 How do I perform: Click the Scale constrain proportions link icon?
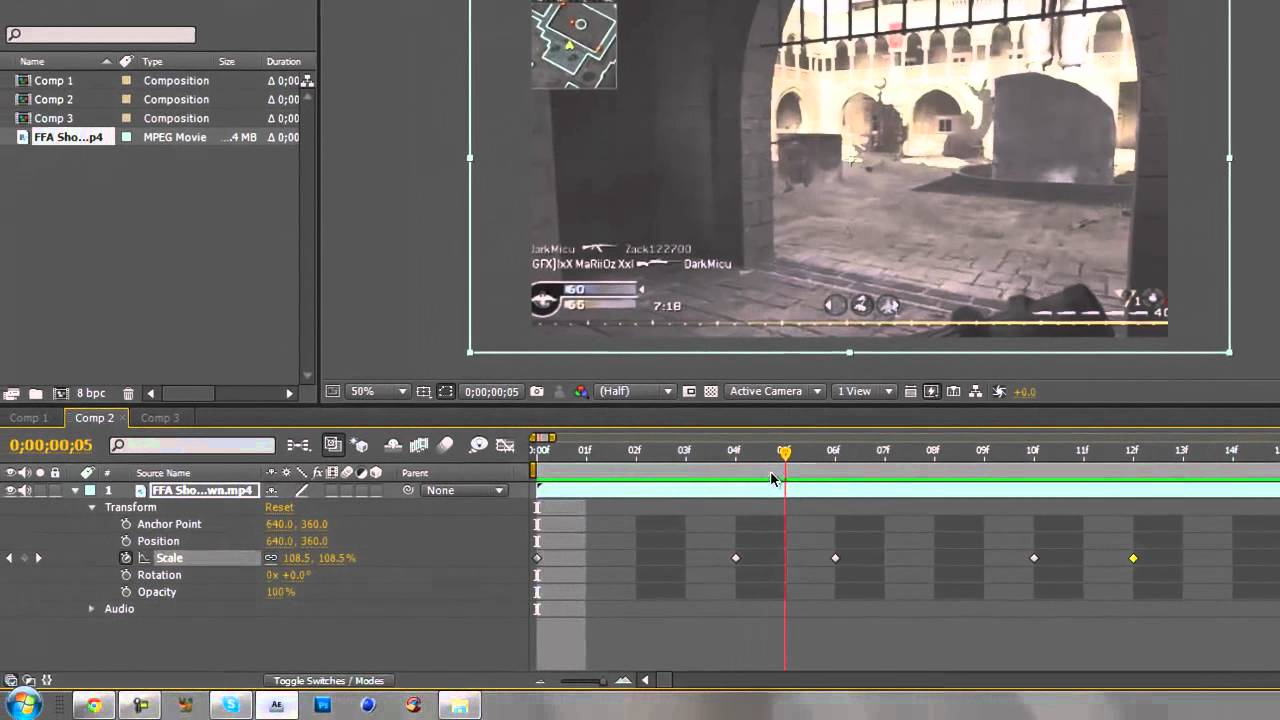pyautogui.click(x=271, y=558)
